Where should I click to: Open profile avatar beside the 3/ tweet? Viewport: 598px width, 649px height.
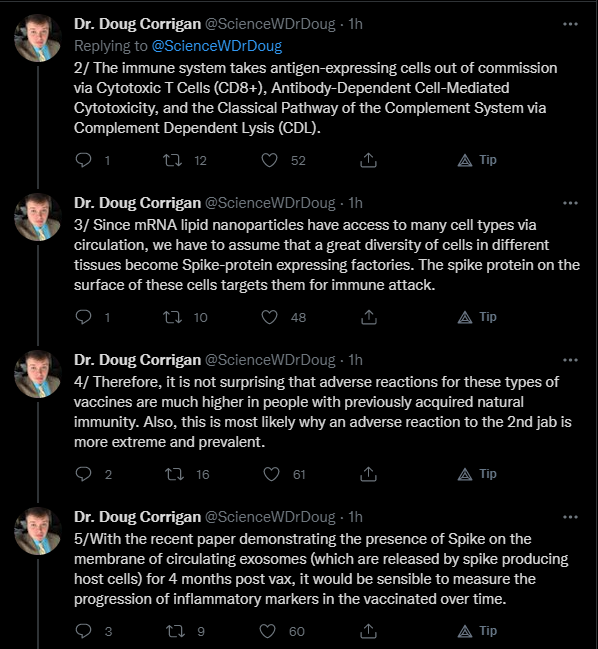[x=38, y=216]
